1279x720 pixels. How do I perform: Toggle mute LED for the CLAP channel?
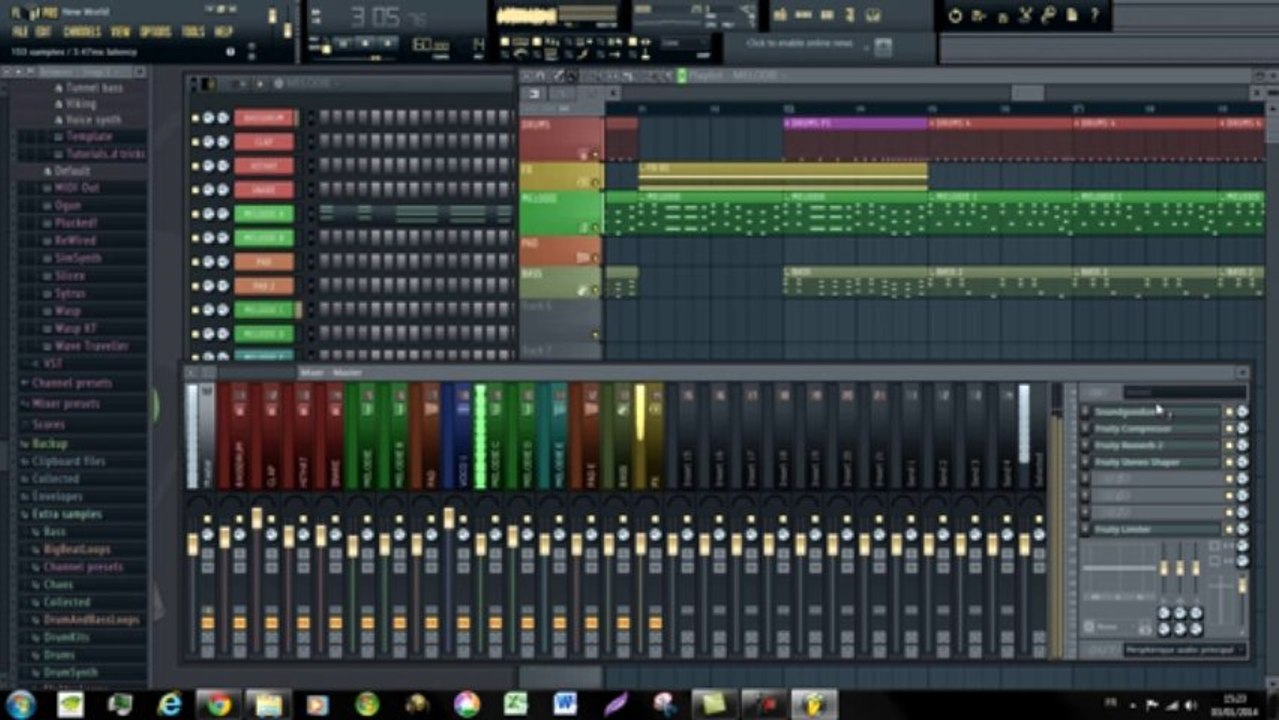[195, 142]
